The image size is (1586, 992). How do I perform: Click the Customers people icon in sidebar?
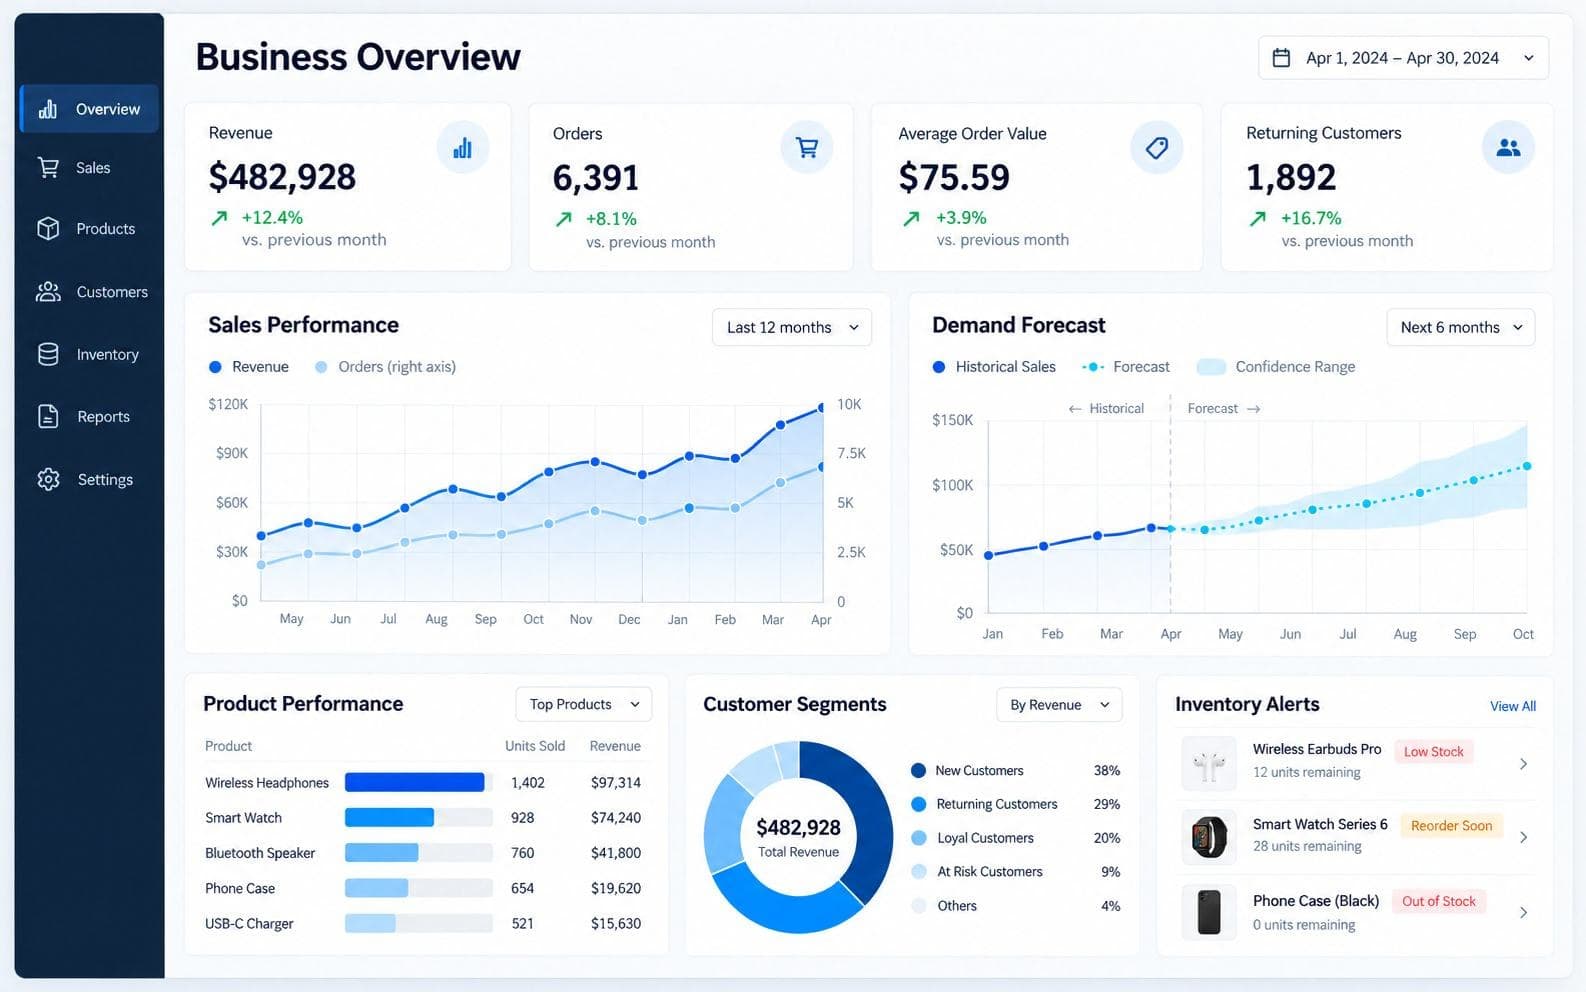click(x=48, y=291)
